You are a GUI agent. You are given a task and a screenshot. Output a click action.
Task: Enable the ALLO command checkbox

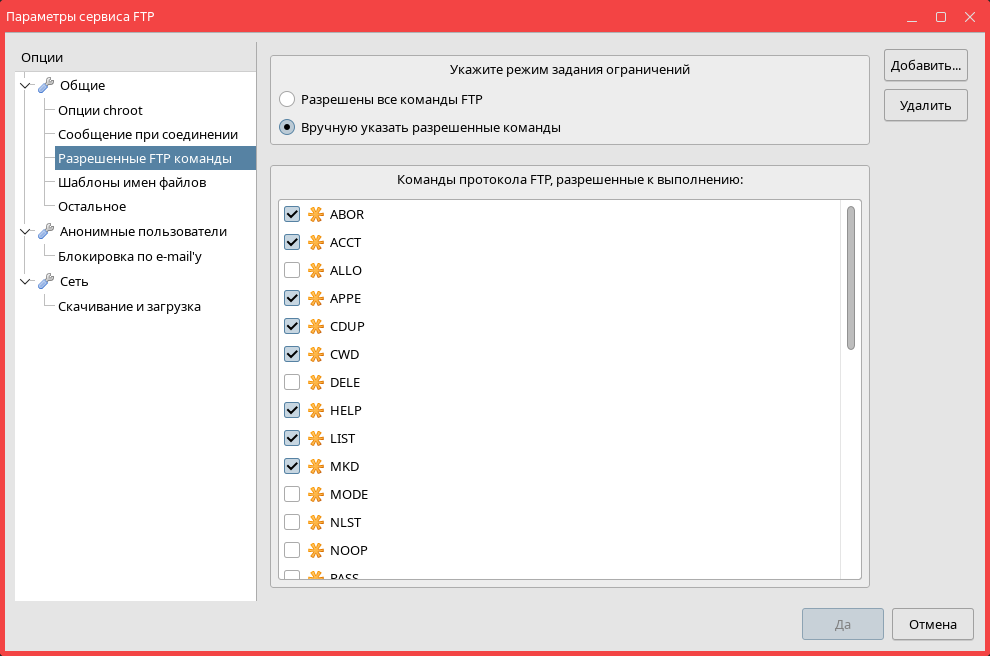(292, 271)
